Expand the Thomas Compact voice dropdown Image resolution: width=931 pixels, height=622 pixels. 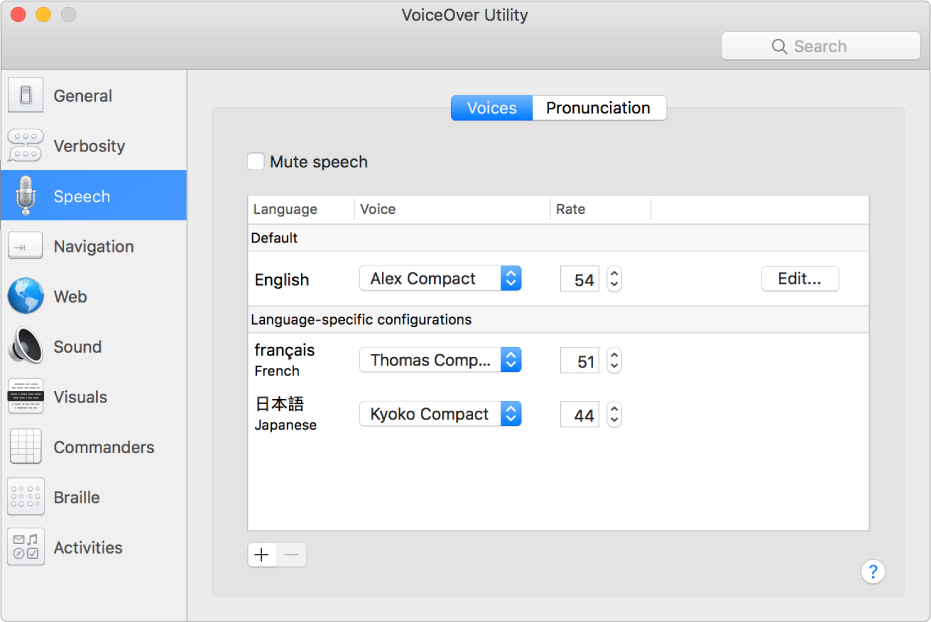click(x=440, y=360)
